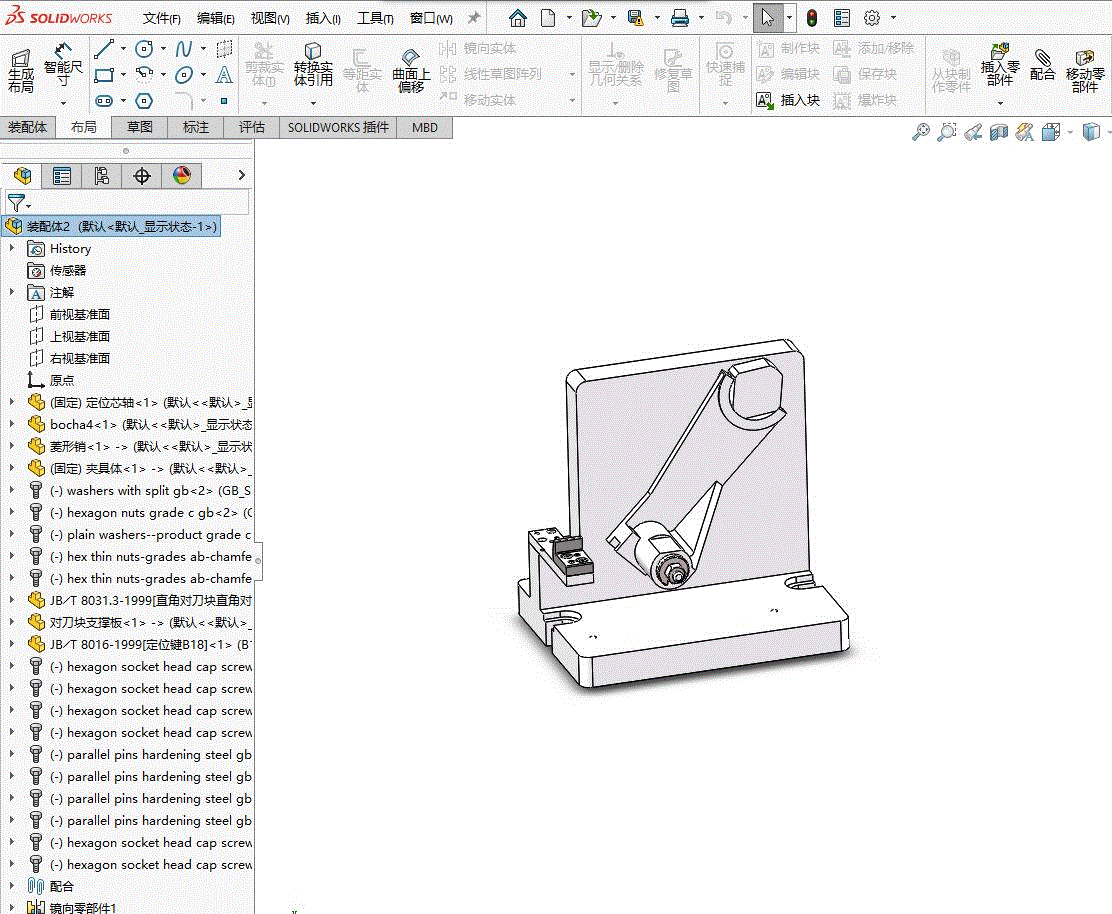Select 前视基准面 plane in feature tree

coord(80,314)
